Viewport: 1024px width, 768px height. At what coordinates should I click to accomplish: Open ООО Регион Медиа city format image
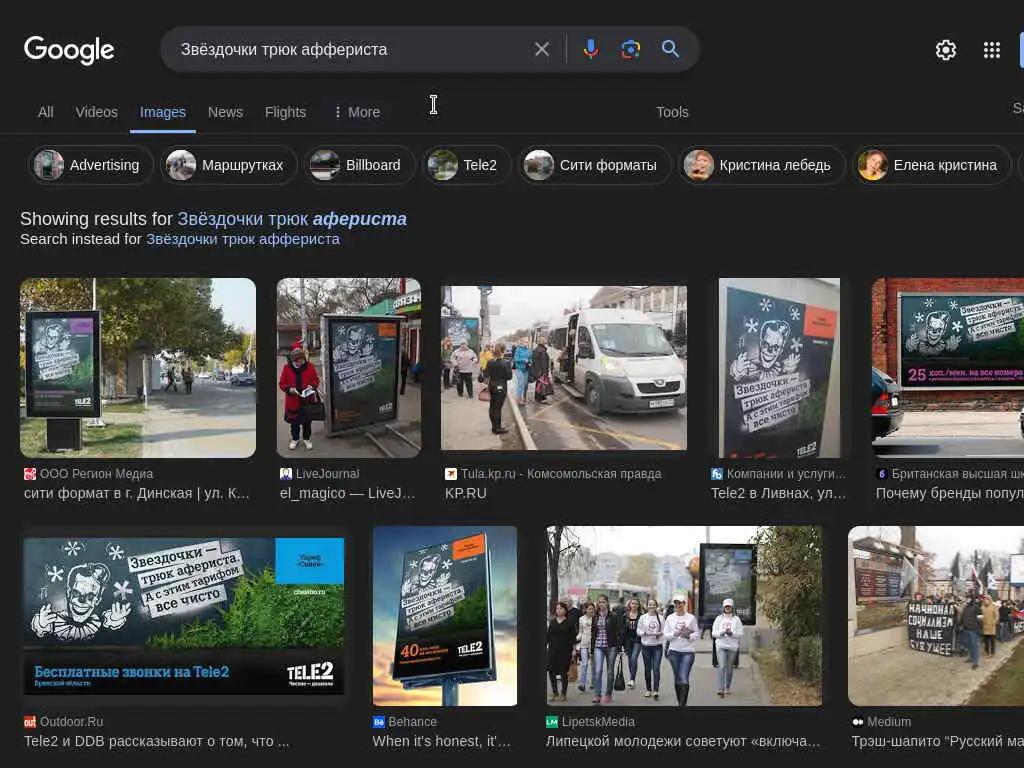tap(138, 368)
